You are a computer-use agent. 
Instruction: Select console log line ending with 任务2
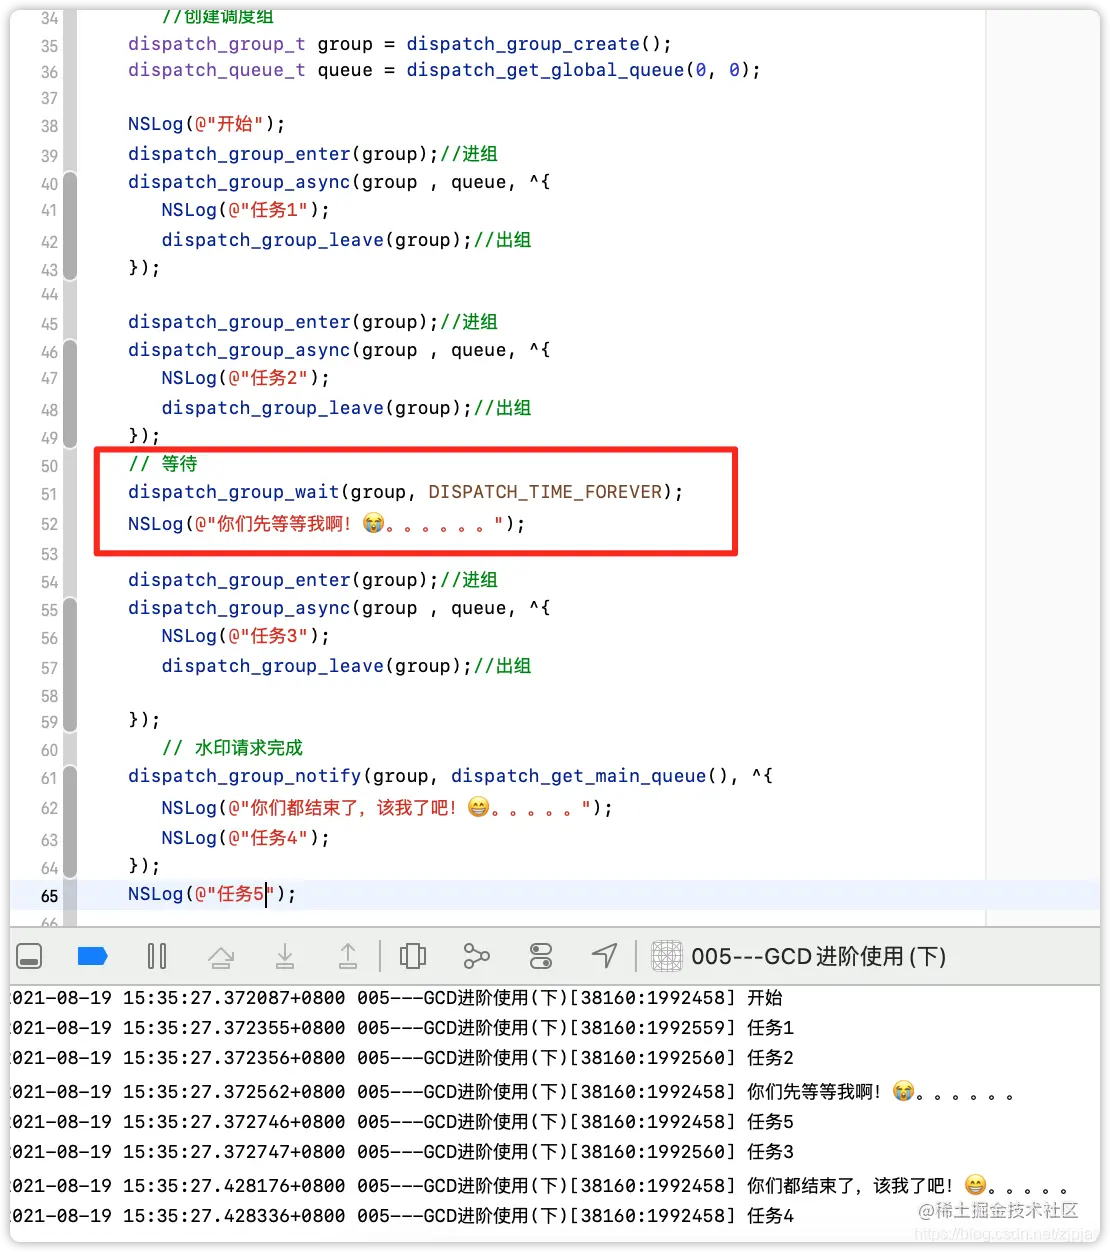(403, 1058)
